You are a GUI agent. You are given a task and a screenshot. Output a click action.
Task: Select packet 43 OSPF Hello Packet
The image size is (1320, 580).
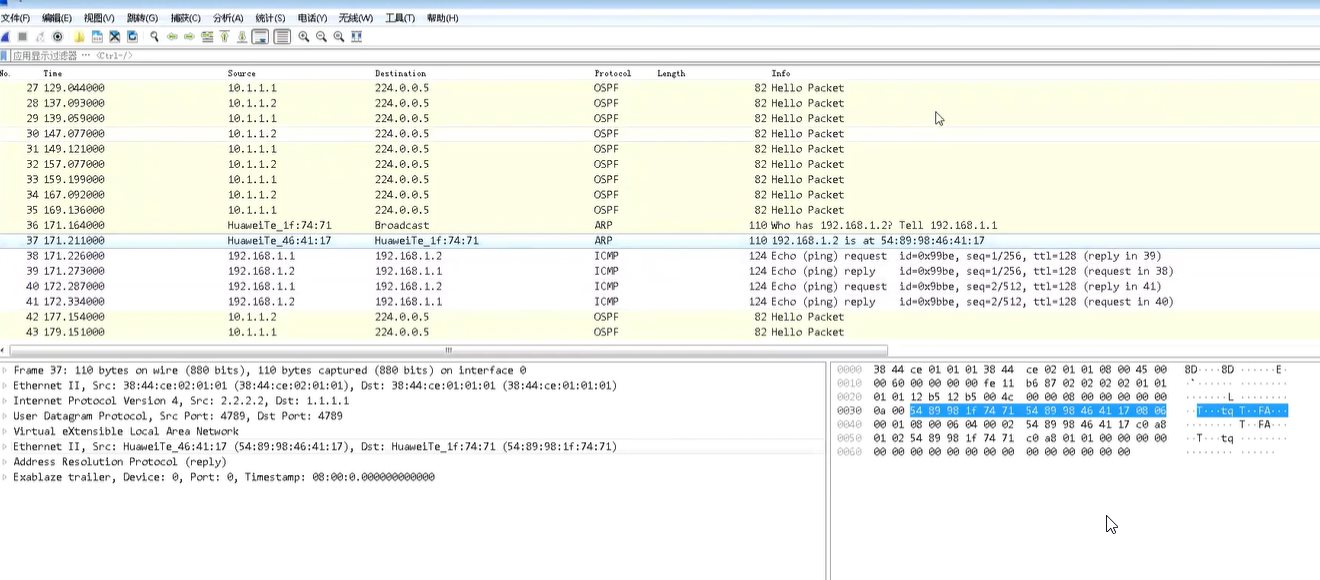tap(660, 332)
